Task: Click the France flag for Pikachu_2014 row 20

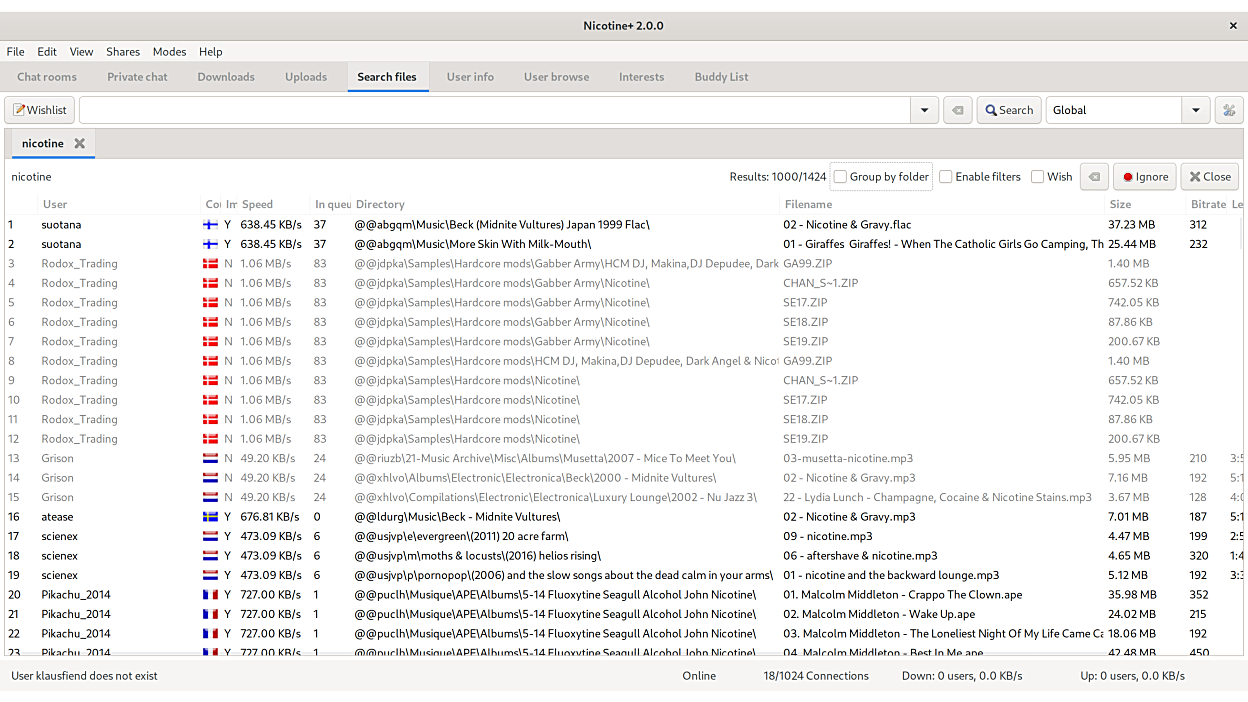Action: (x=211, y=595)
